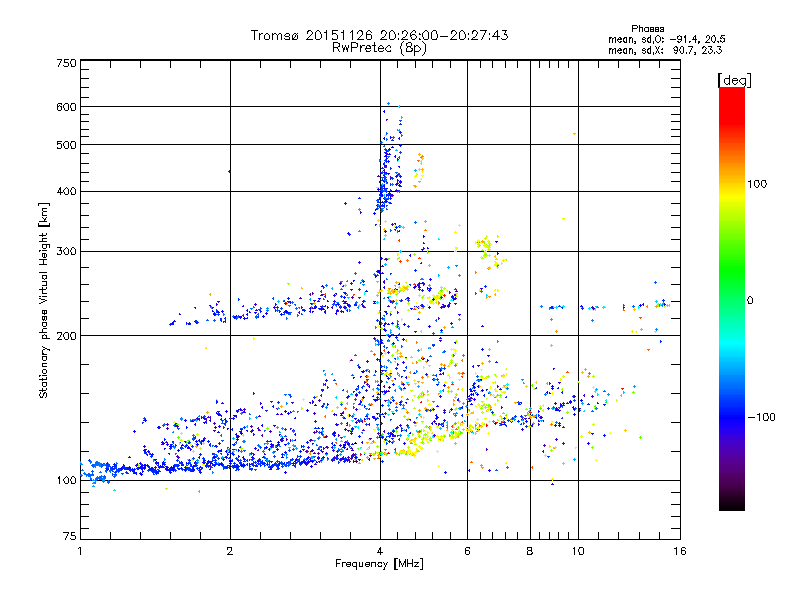Click the colorbar tick label '-100'
Image resolution: width=800 pixels, height=600 pixels.
click(x=761, y=417)
